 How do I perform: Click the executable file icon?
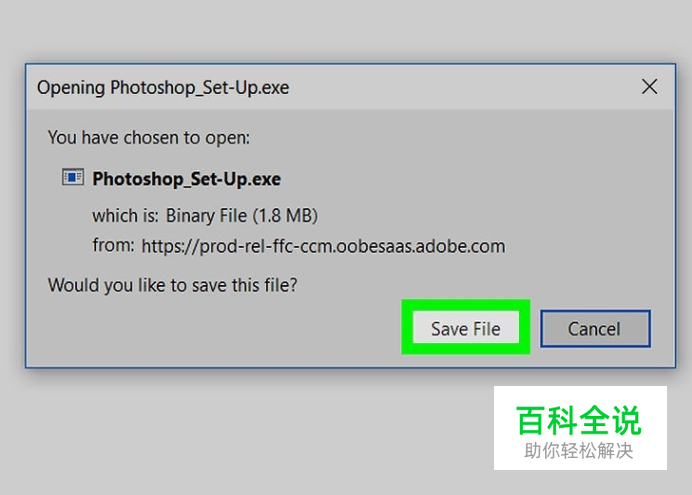coord(73,177)
